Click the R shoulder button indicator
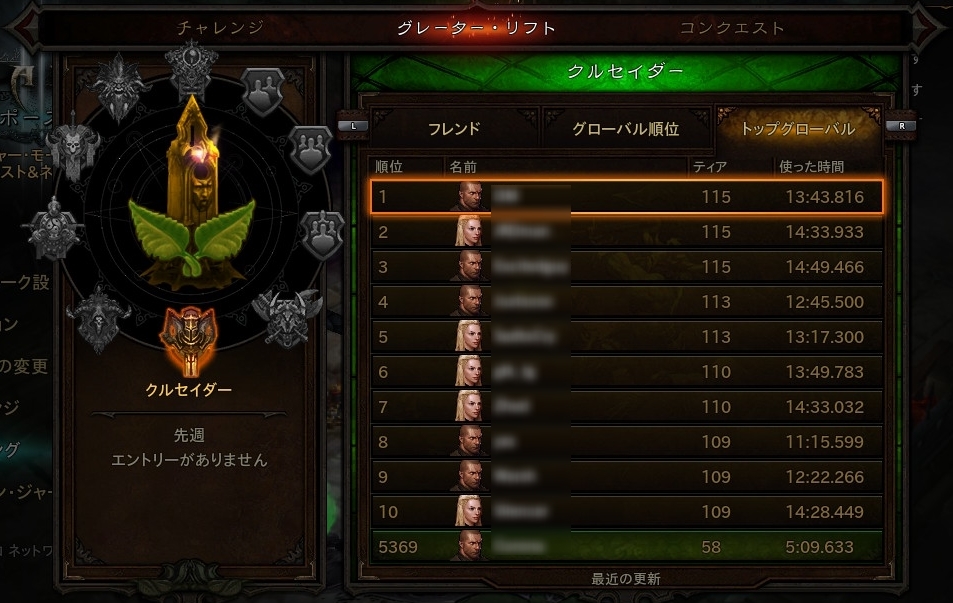This screenshot has height=603, width=953. pos(901,126)
